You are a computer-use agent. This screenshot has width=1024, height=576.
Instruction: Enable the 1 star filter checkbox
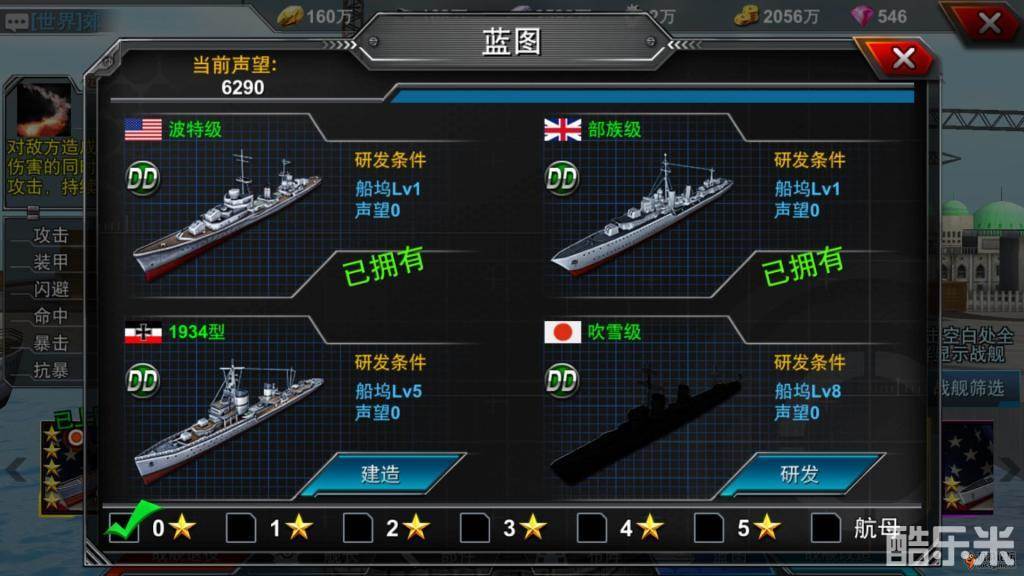241,528
